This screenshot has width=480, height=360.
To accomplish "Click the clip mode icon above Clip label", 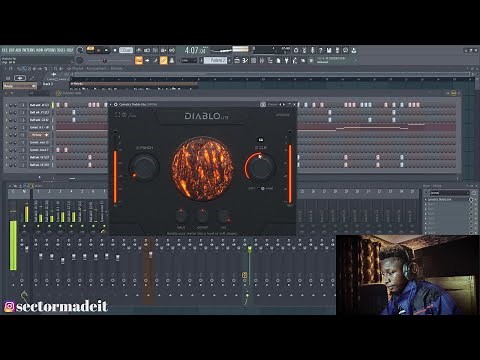I will (x=260, y=140).
